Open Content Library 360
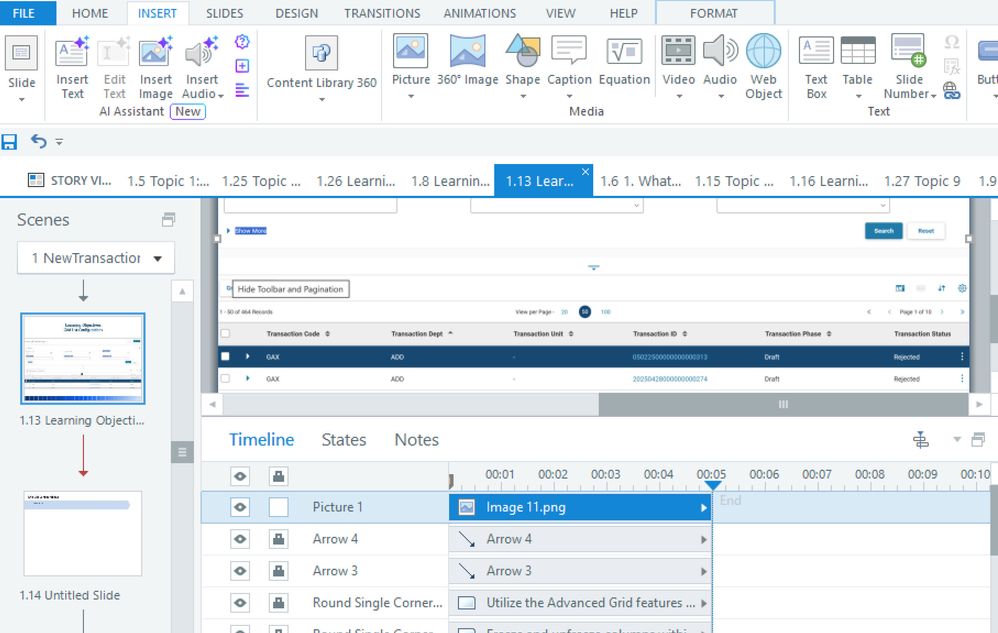This screenshot has width=998, height=633. click(x=321, y=63)
